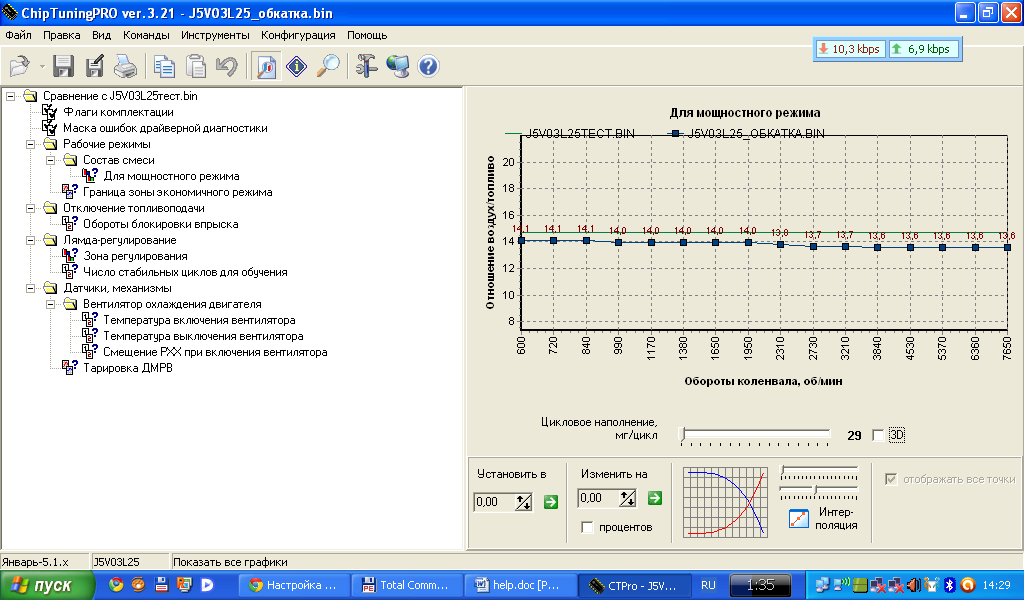Enable the 3D checkbox

(x=879, y=435)
